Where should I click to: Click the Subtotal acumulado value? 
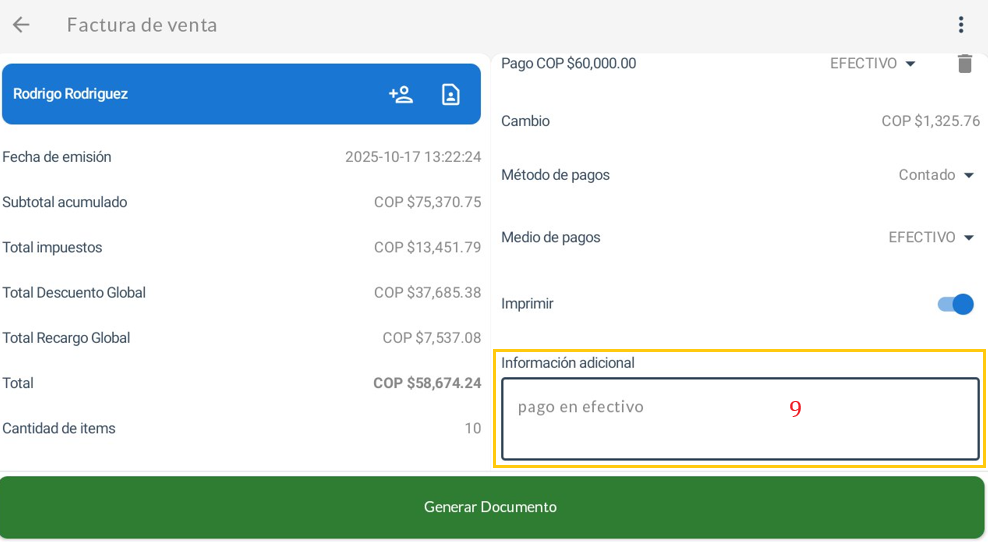point(427,202)
